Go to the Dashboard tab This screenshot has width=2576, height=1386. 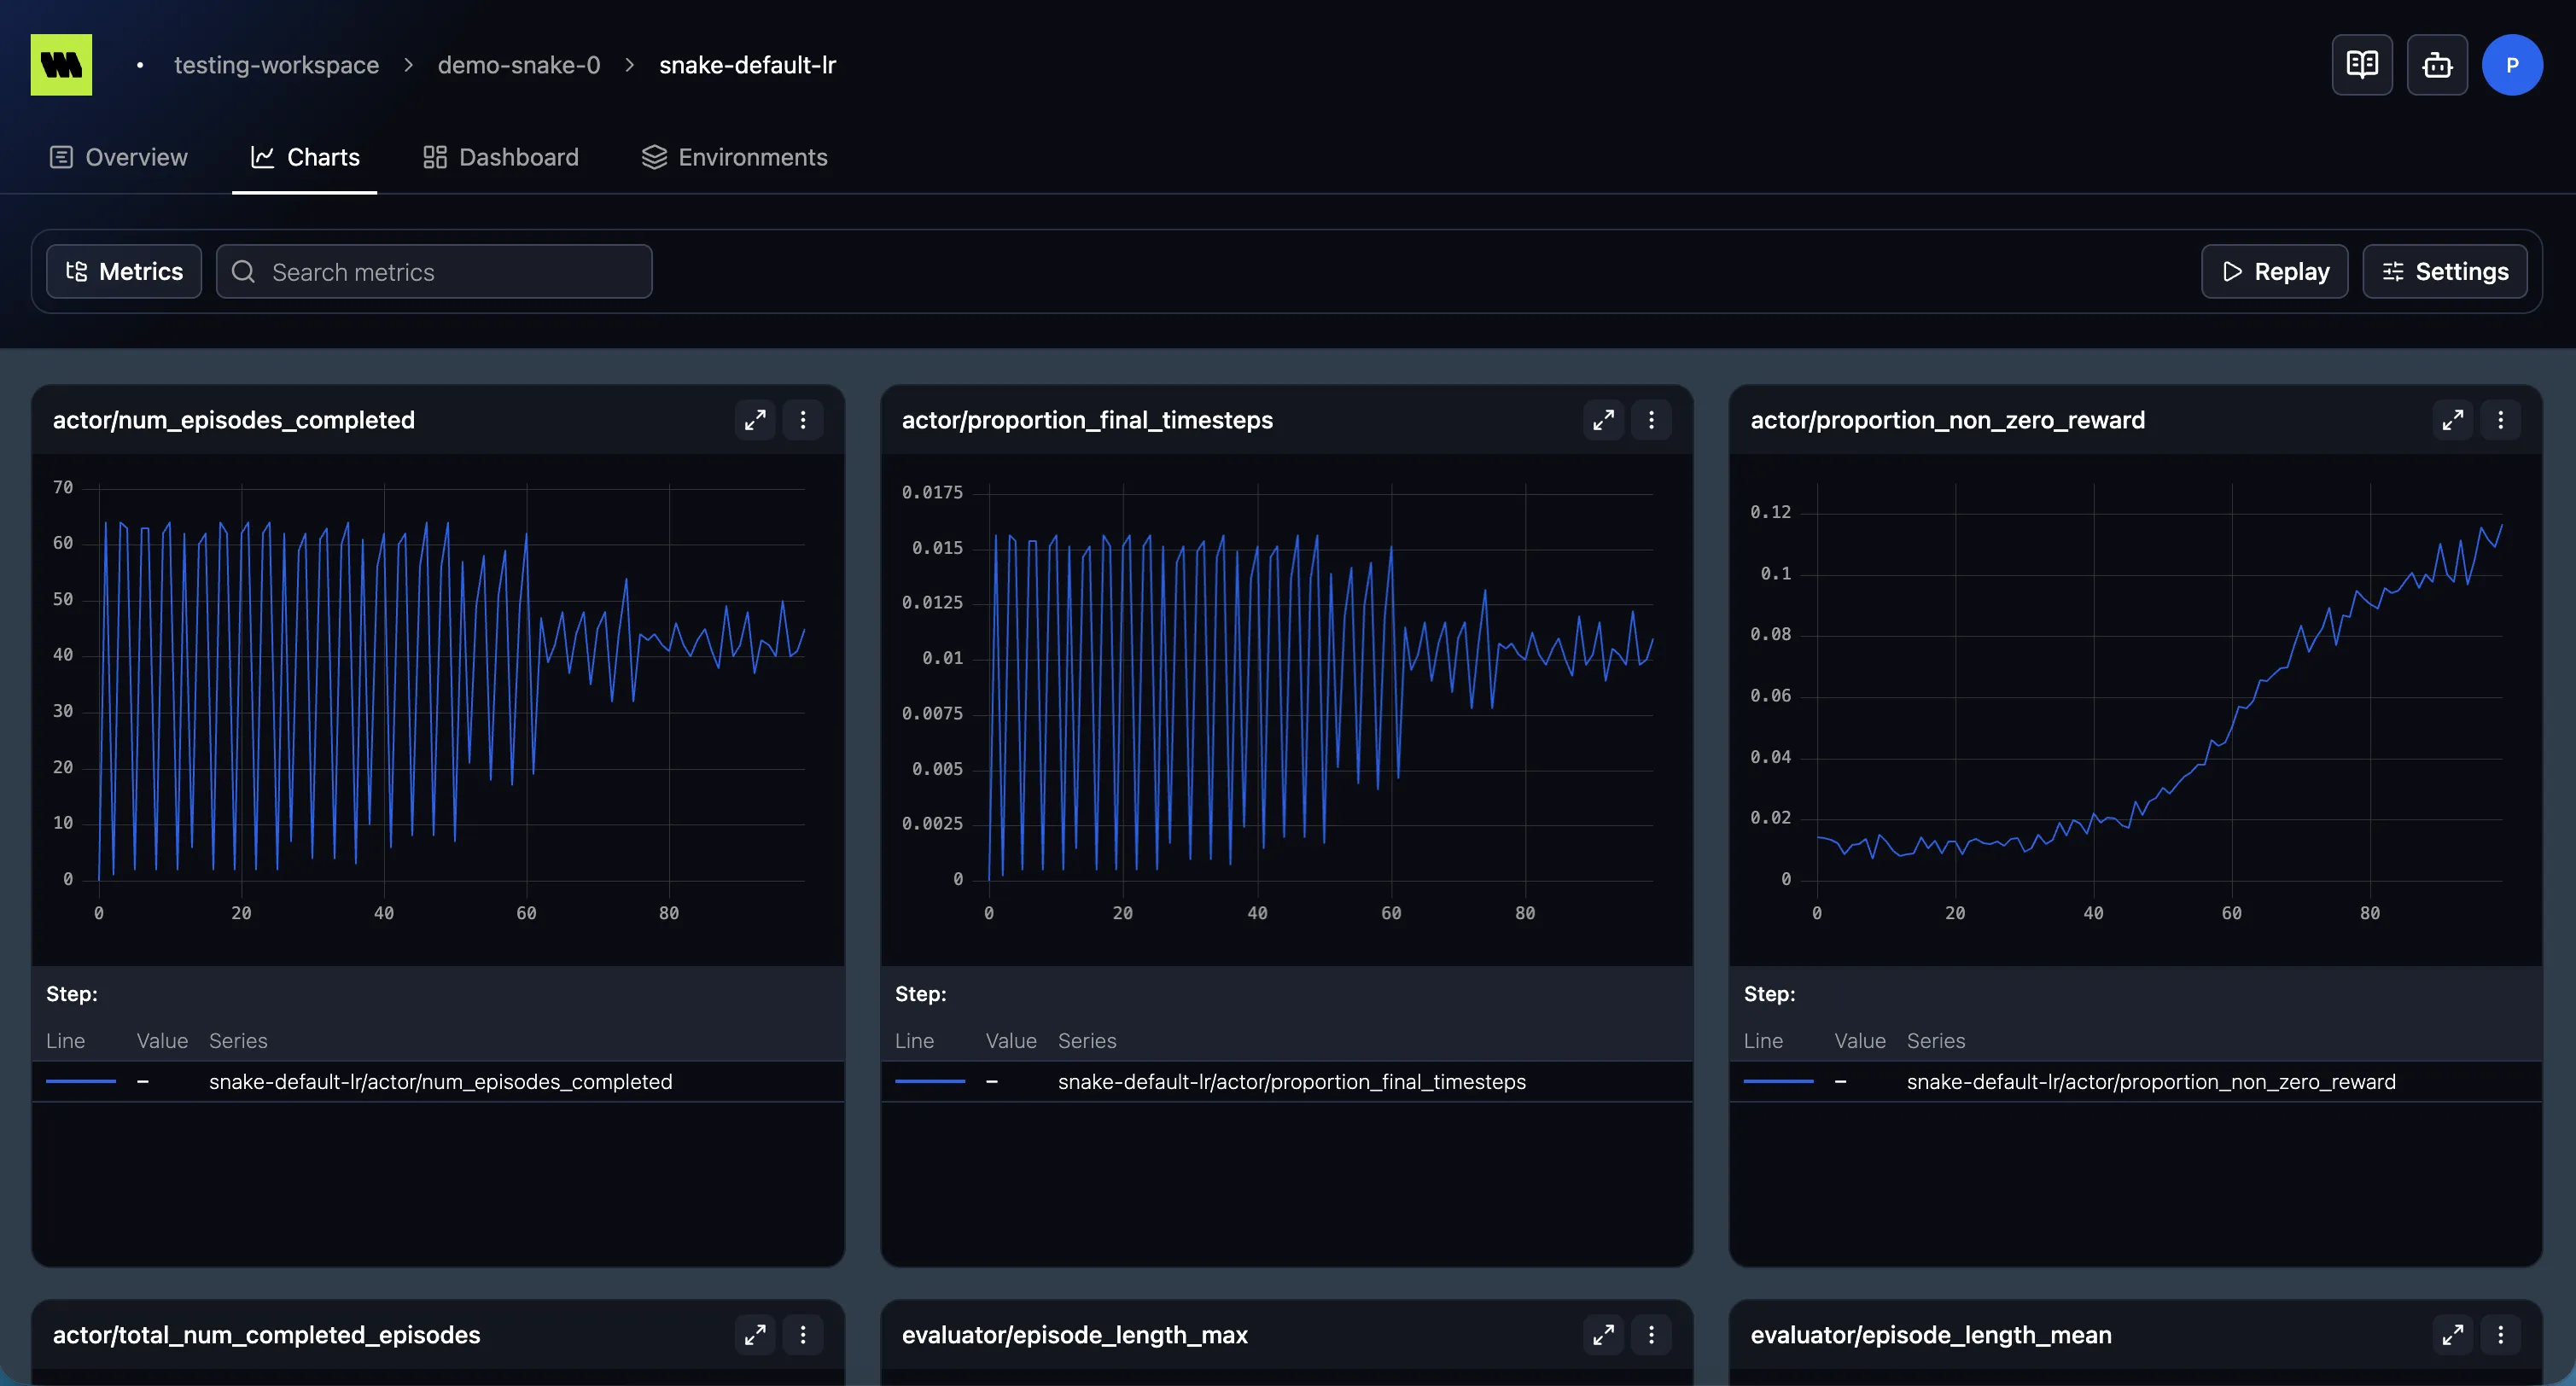click(501, 157)
